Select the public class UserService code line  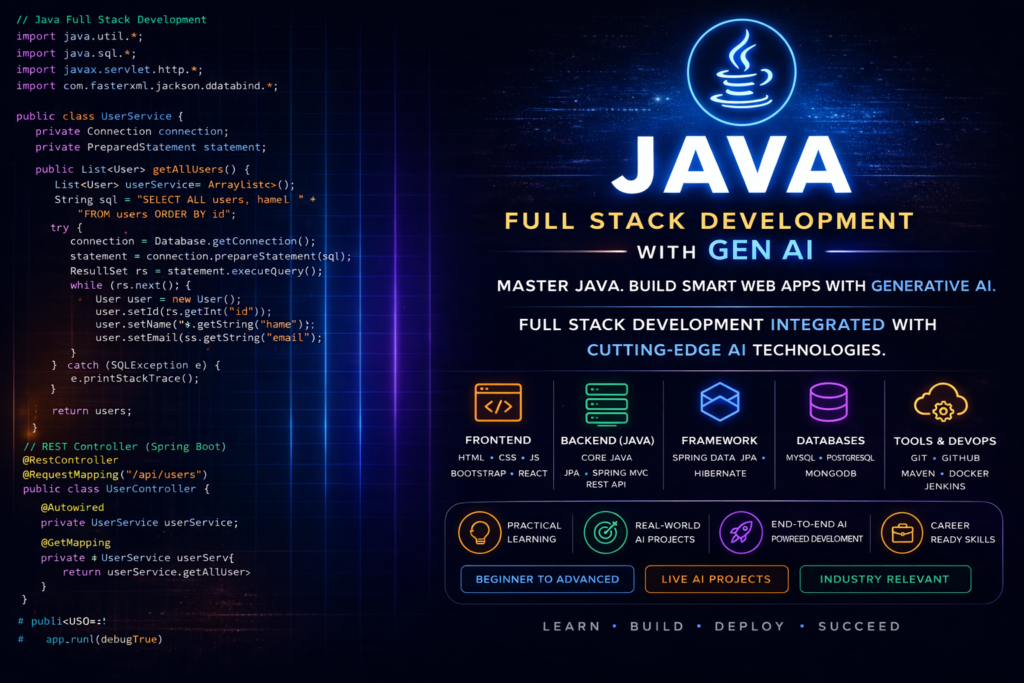point(100,116)
